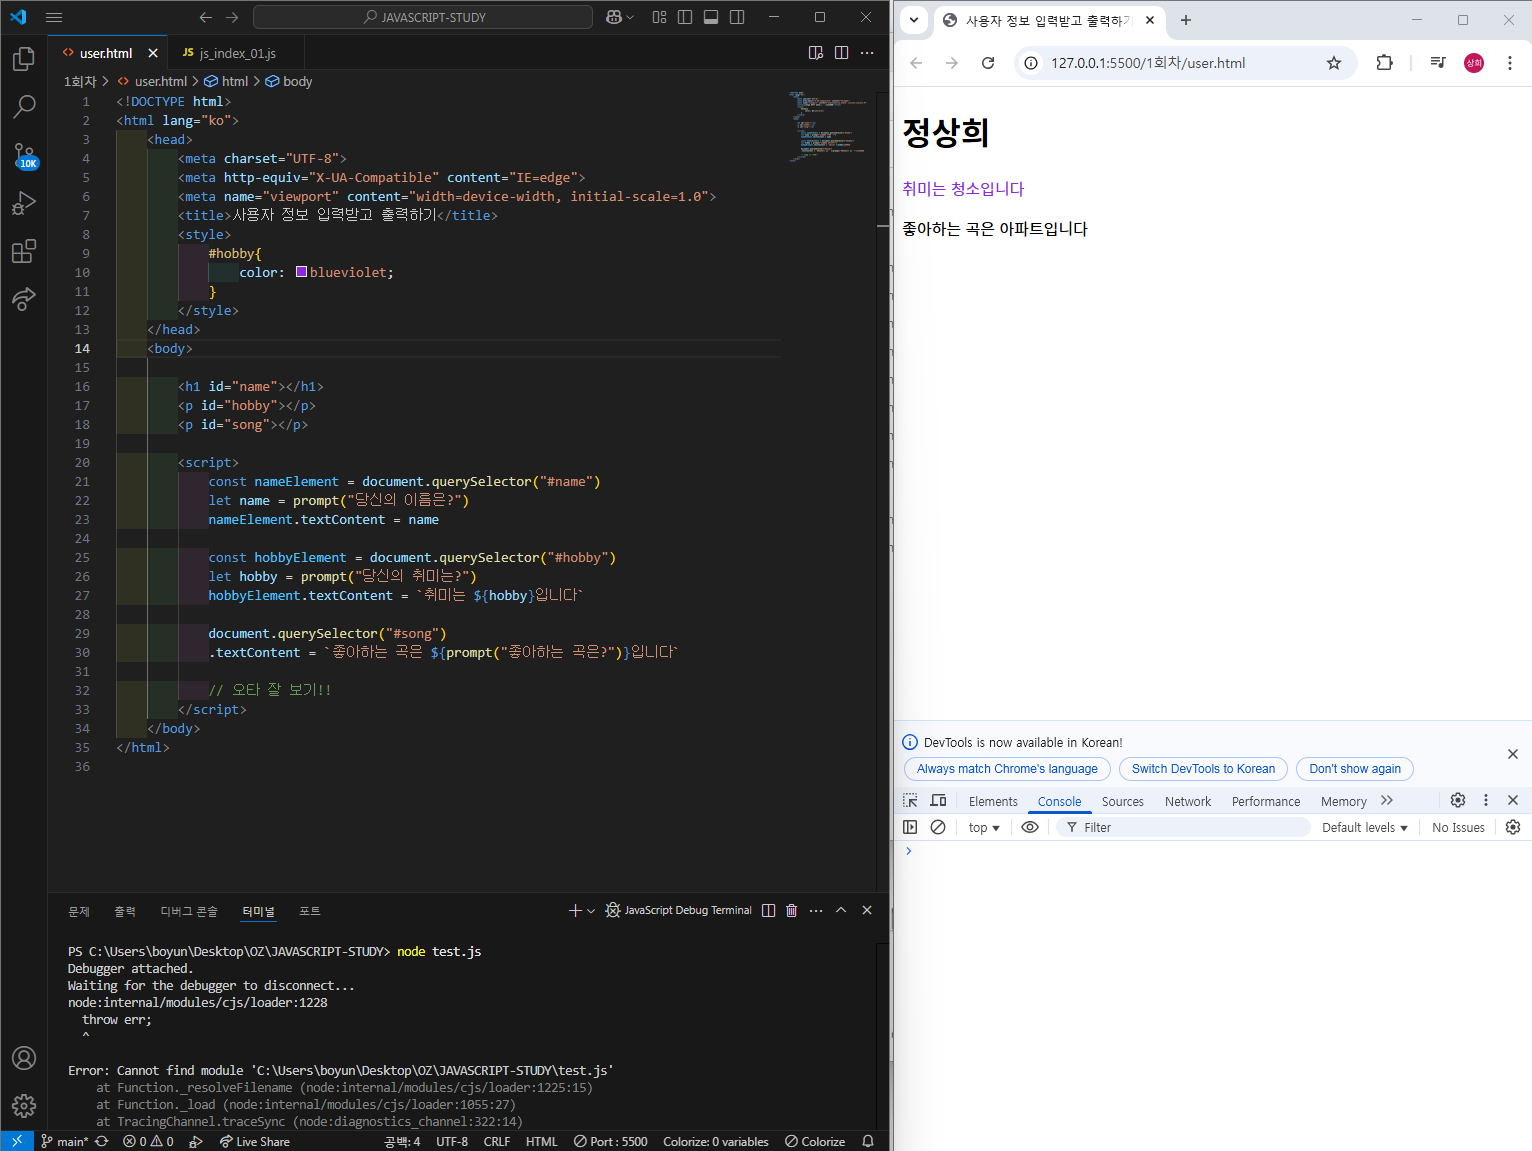
Task: Open editor More Actions ellipsis menu
Action: coord(867,53)
